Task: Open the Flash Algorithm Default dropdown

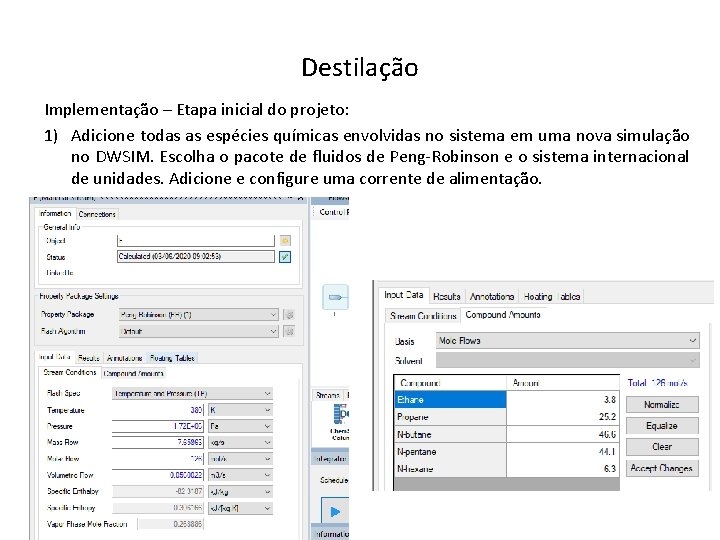Action: [198, 331]
